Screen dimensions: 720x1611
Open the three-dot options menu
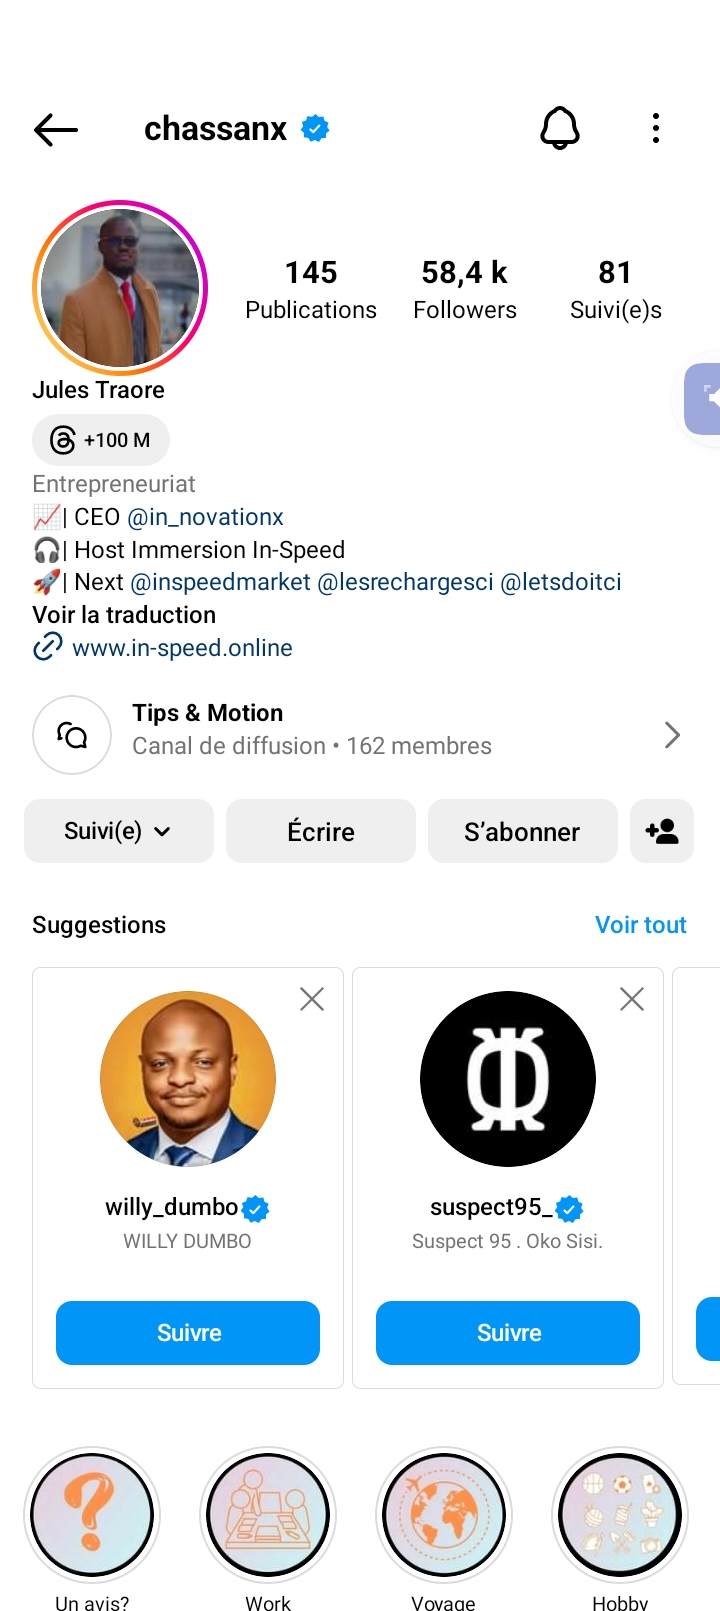[656, 129]
